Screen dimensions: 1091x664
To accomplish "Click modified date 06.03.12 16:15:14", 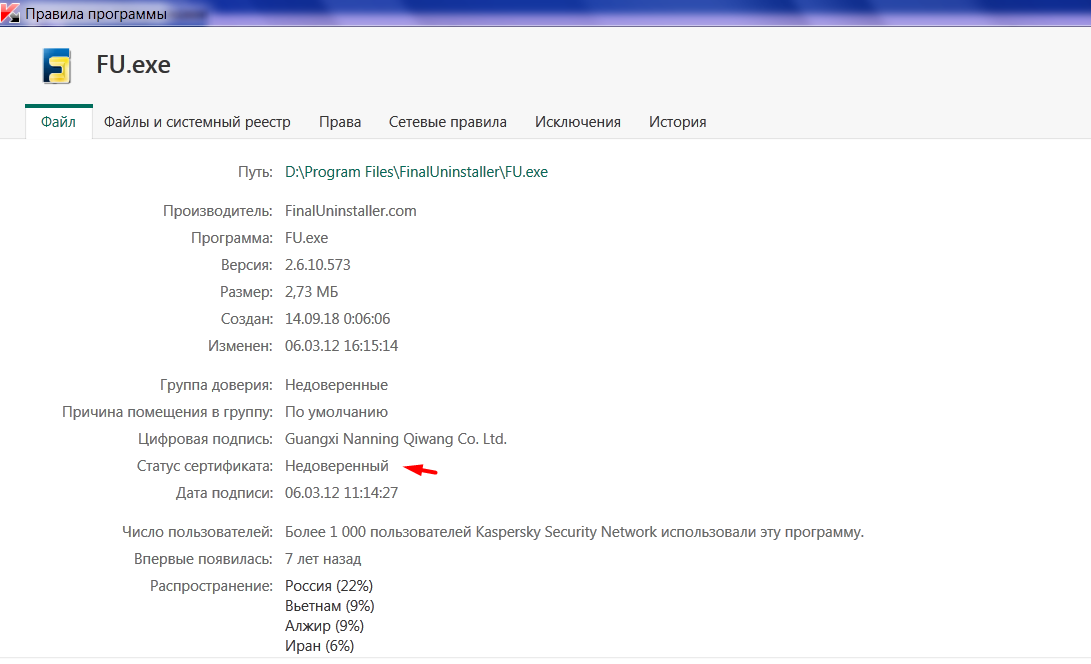I will [x=341, y=346].
